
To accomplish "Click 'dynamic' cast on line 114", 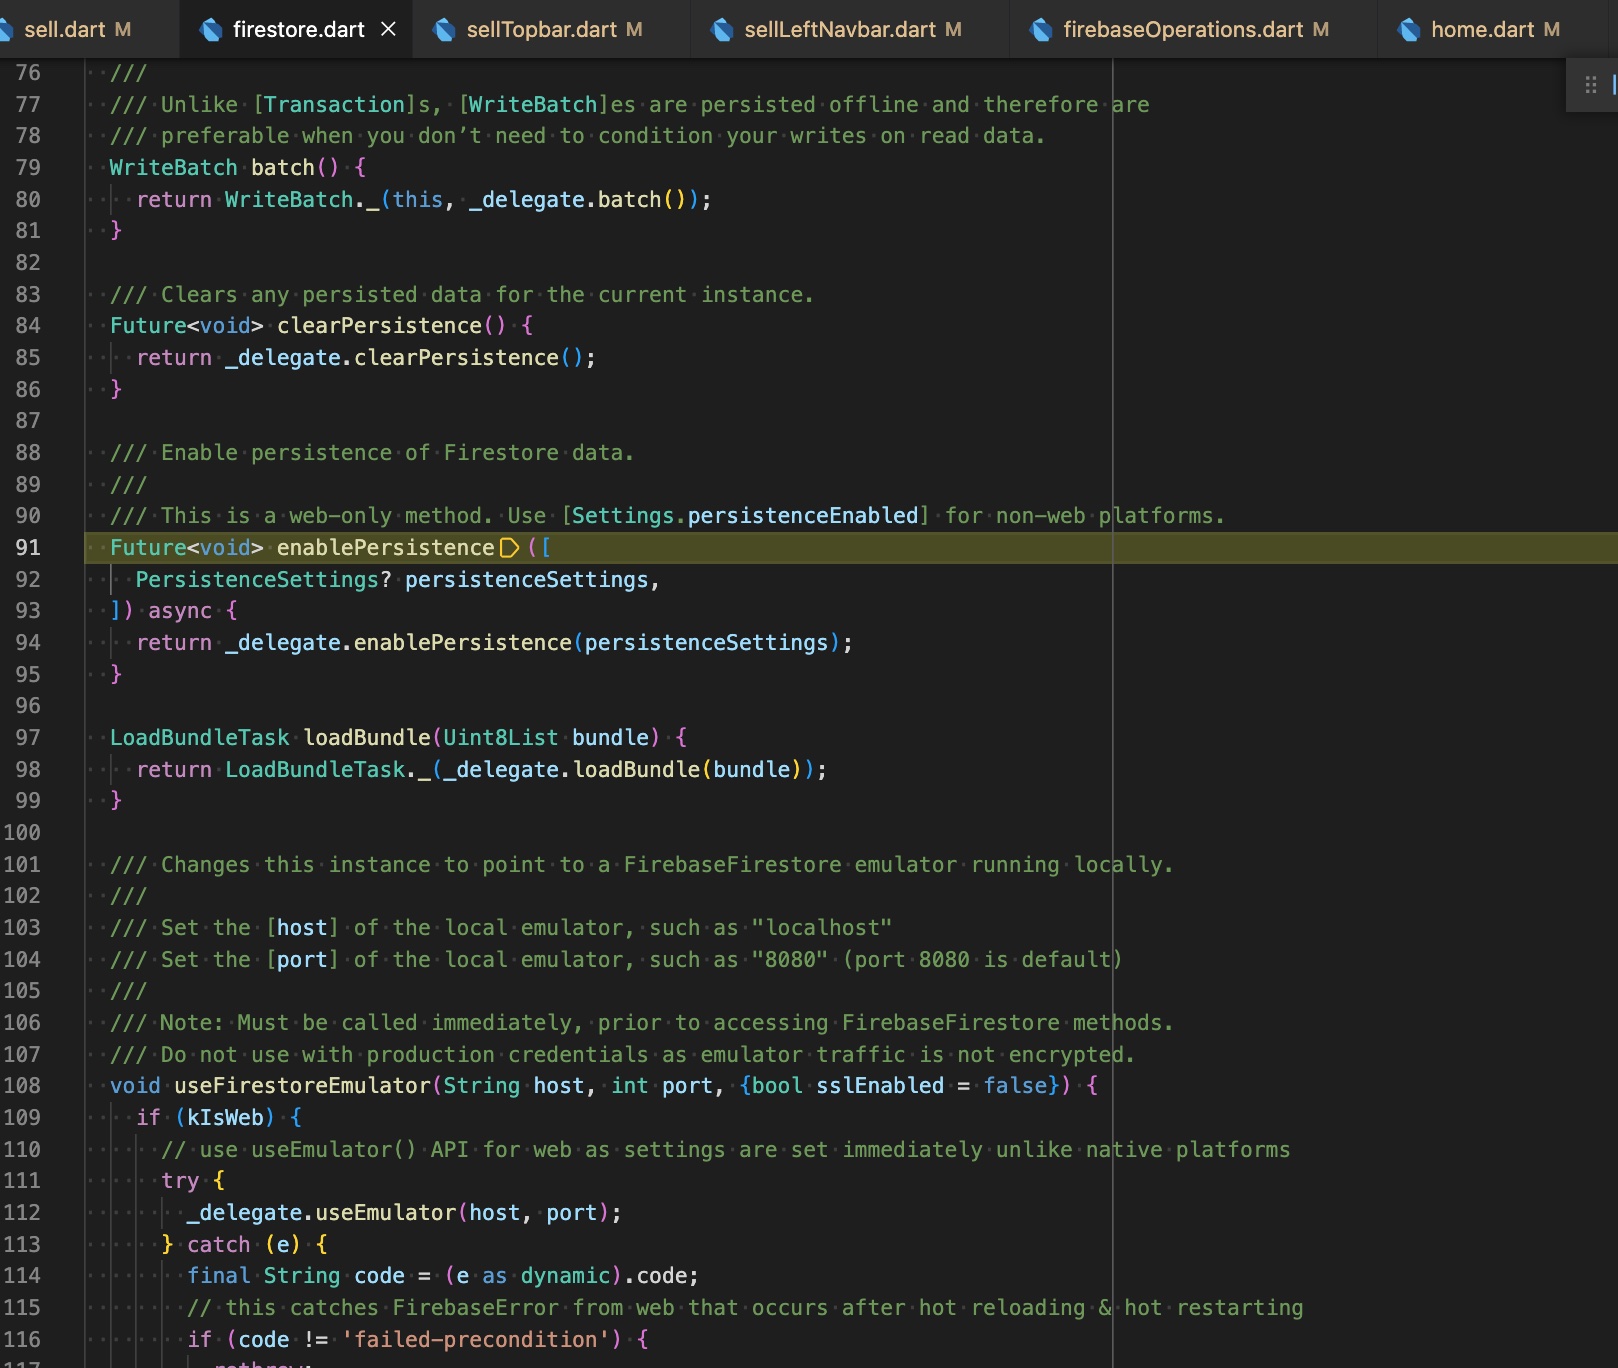I will (x=565, y=1275).
